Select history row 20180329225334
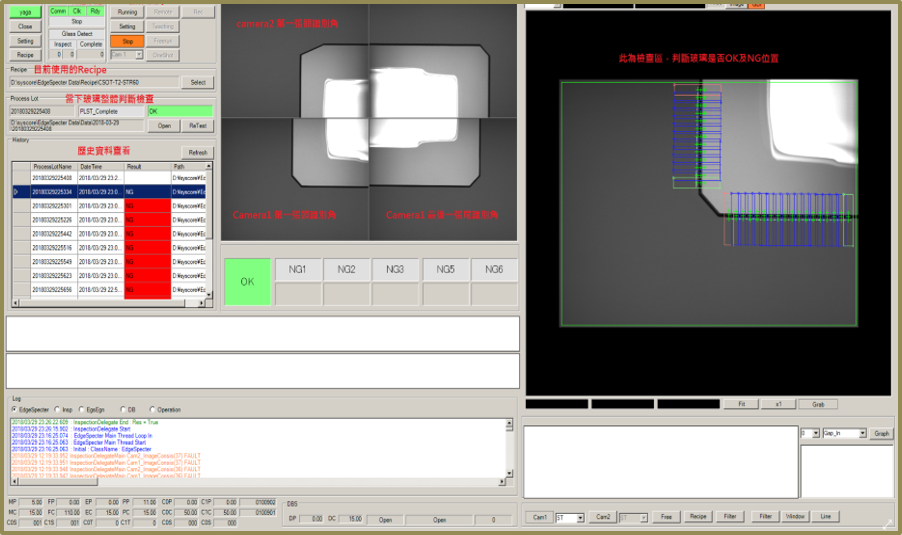Viewport: 902px width, 535px height. (52, 191)
